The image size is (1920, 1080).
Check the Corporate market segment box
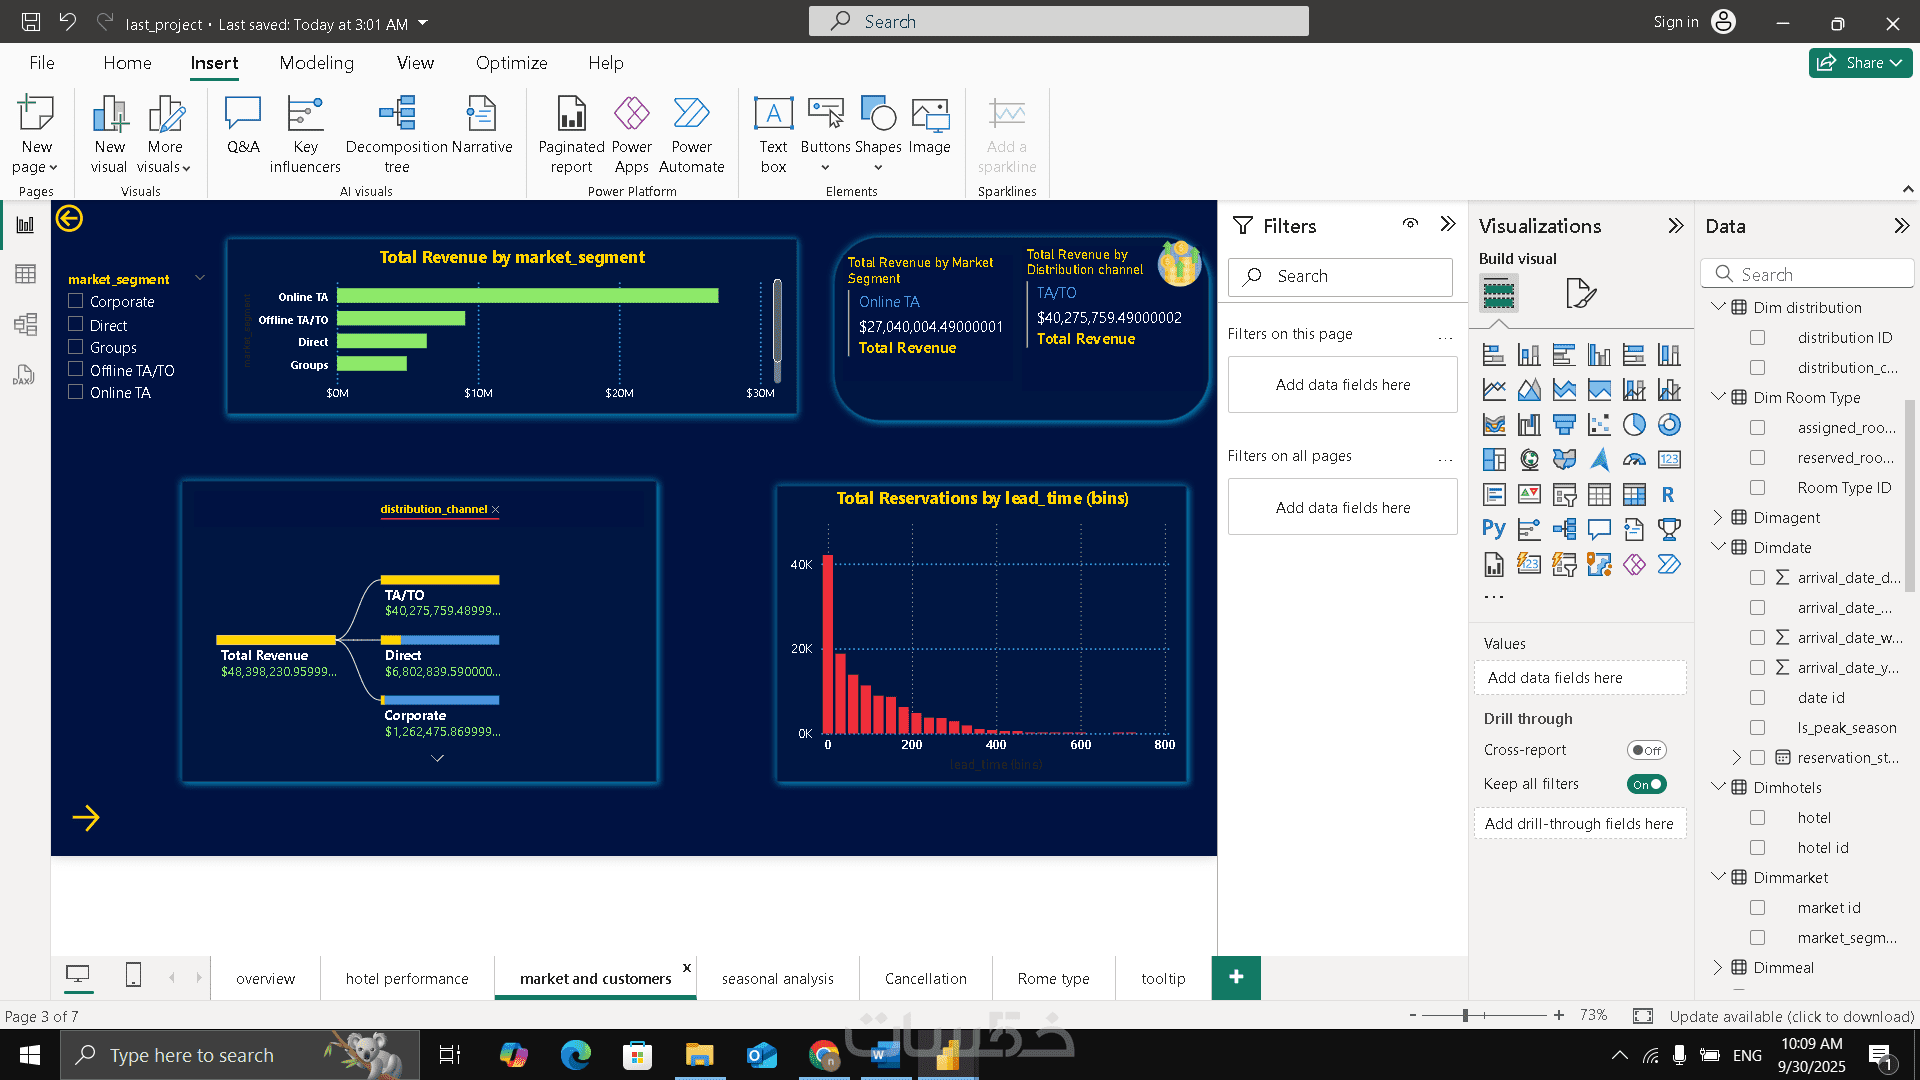(x=76, y=301)
